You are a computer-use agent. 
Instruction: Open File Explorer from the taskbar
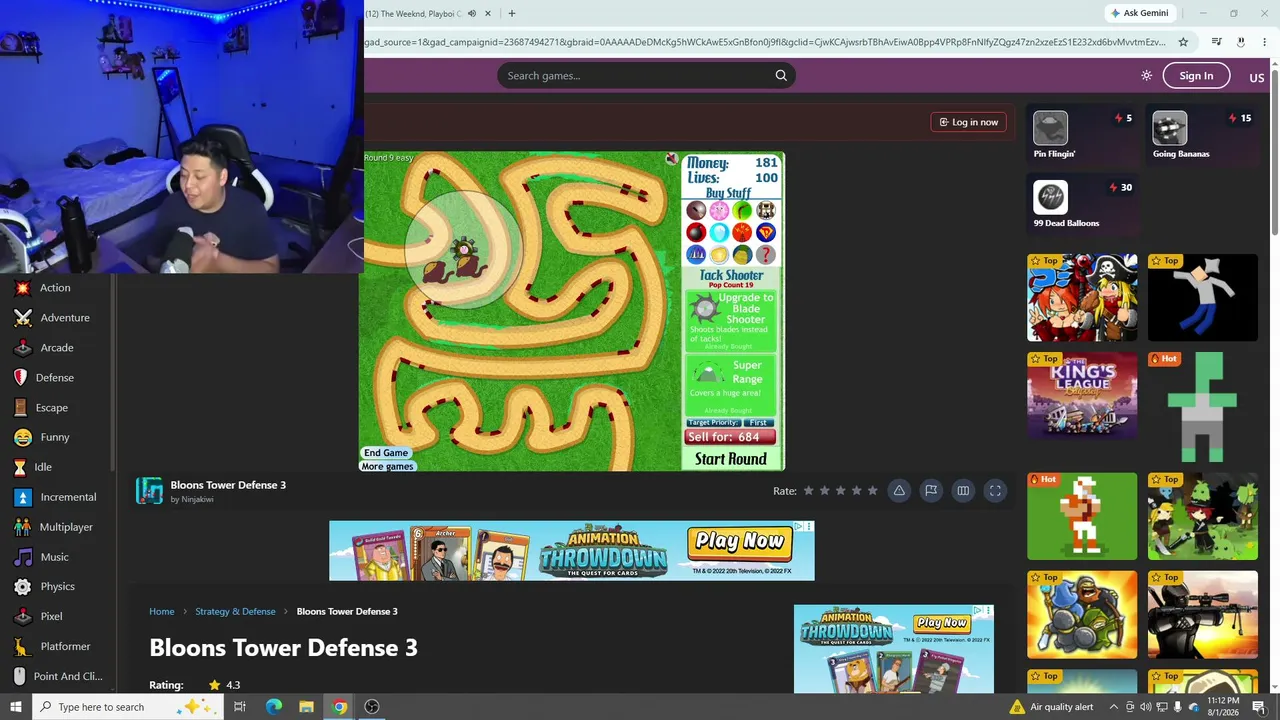(307, 707)
